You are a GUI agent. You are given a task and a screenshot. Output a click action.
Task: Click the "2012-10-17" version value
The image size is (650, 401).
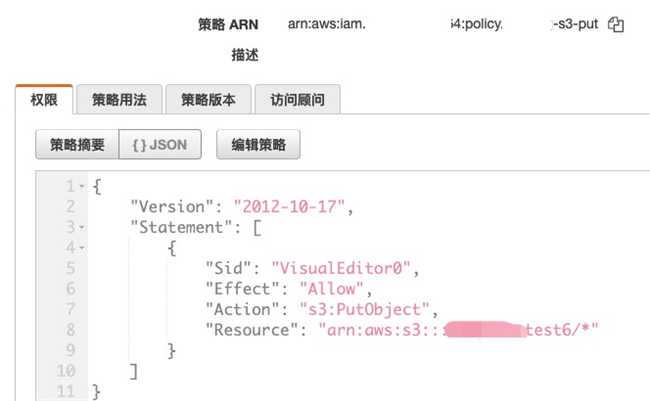click(x=289, y=207)
